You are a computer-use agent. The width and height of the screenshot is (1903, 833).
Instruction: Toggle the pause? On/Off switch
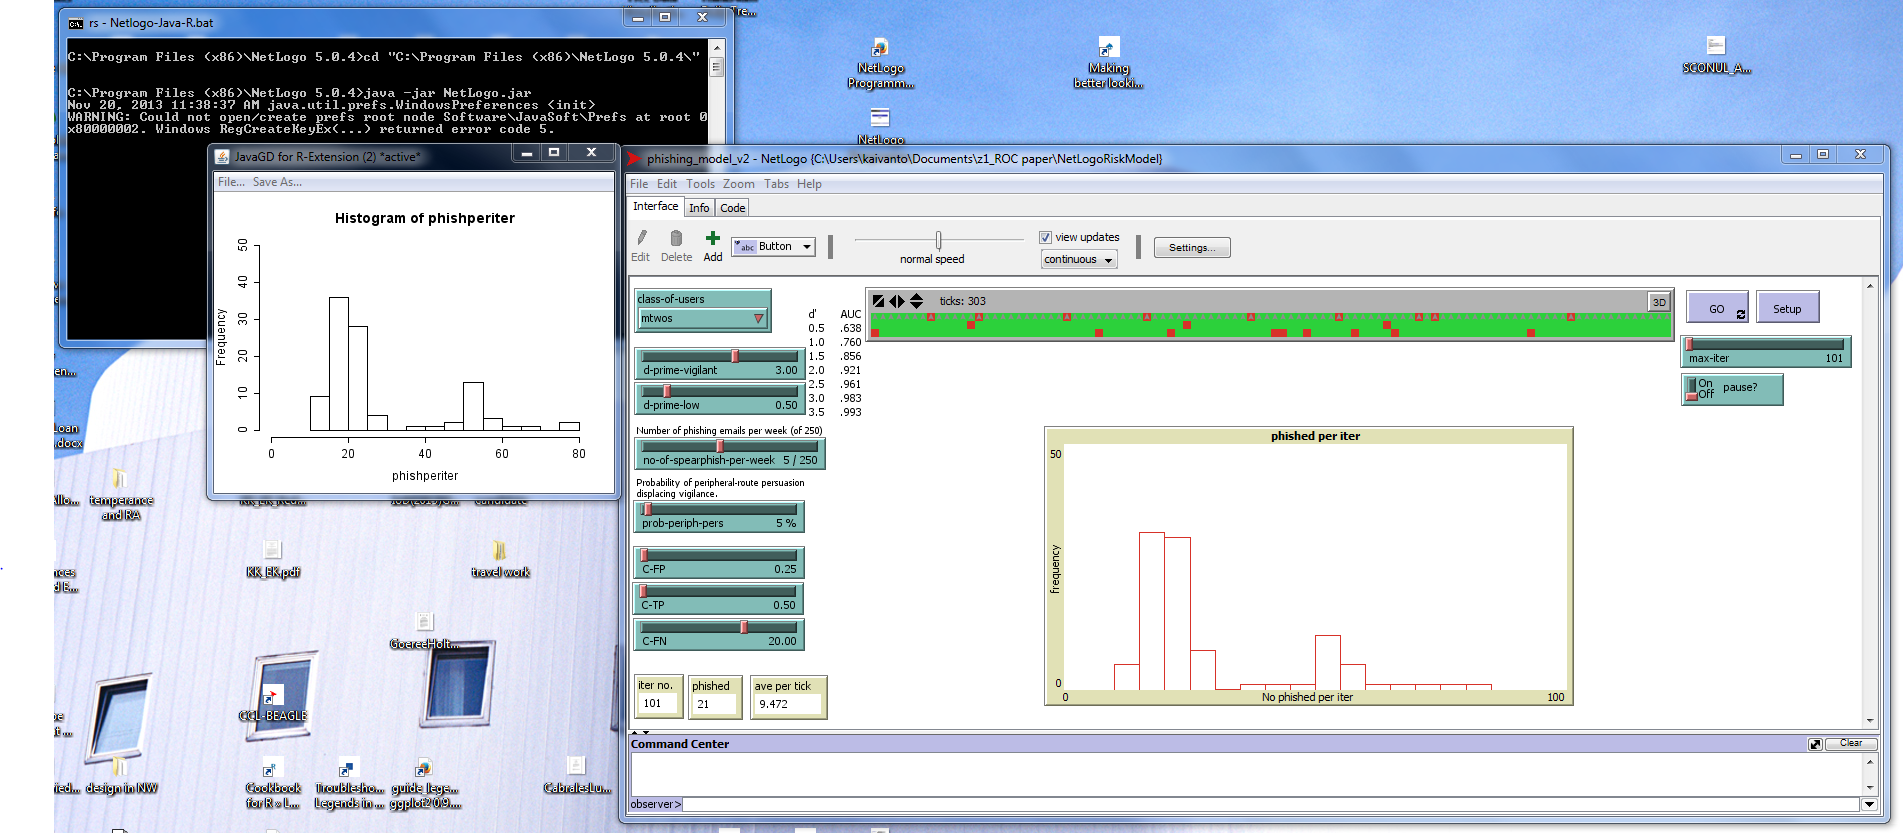(x=1692, y=388)
